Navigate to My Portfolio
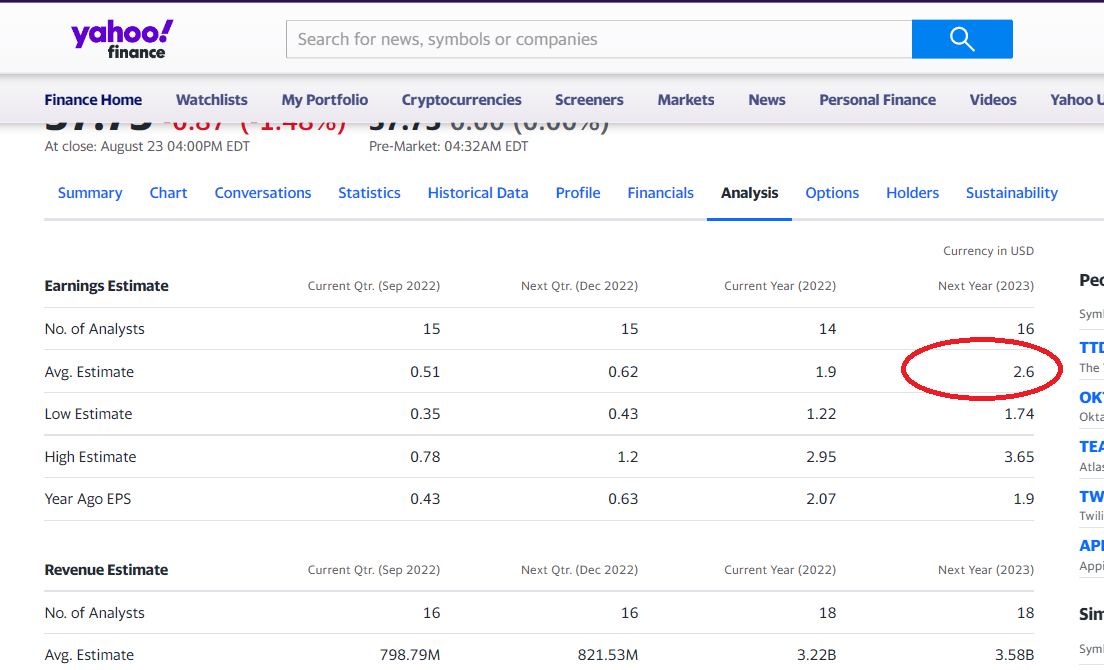The height and width of the screenshot is (670, 1104). pyautogui.click(x=324, y=99)
